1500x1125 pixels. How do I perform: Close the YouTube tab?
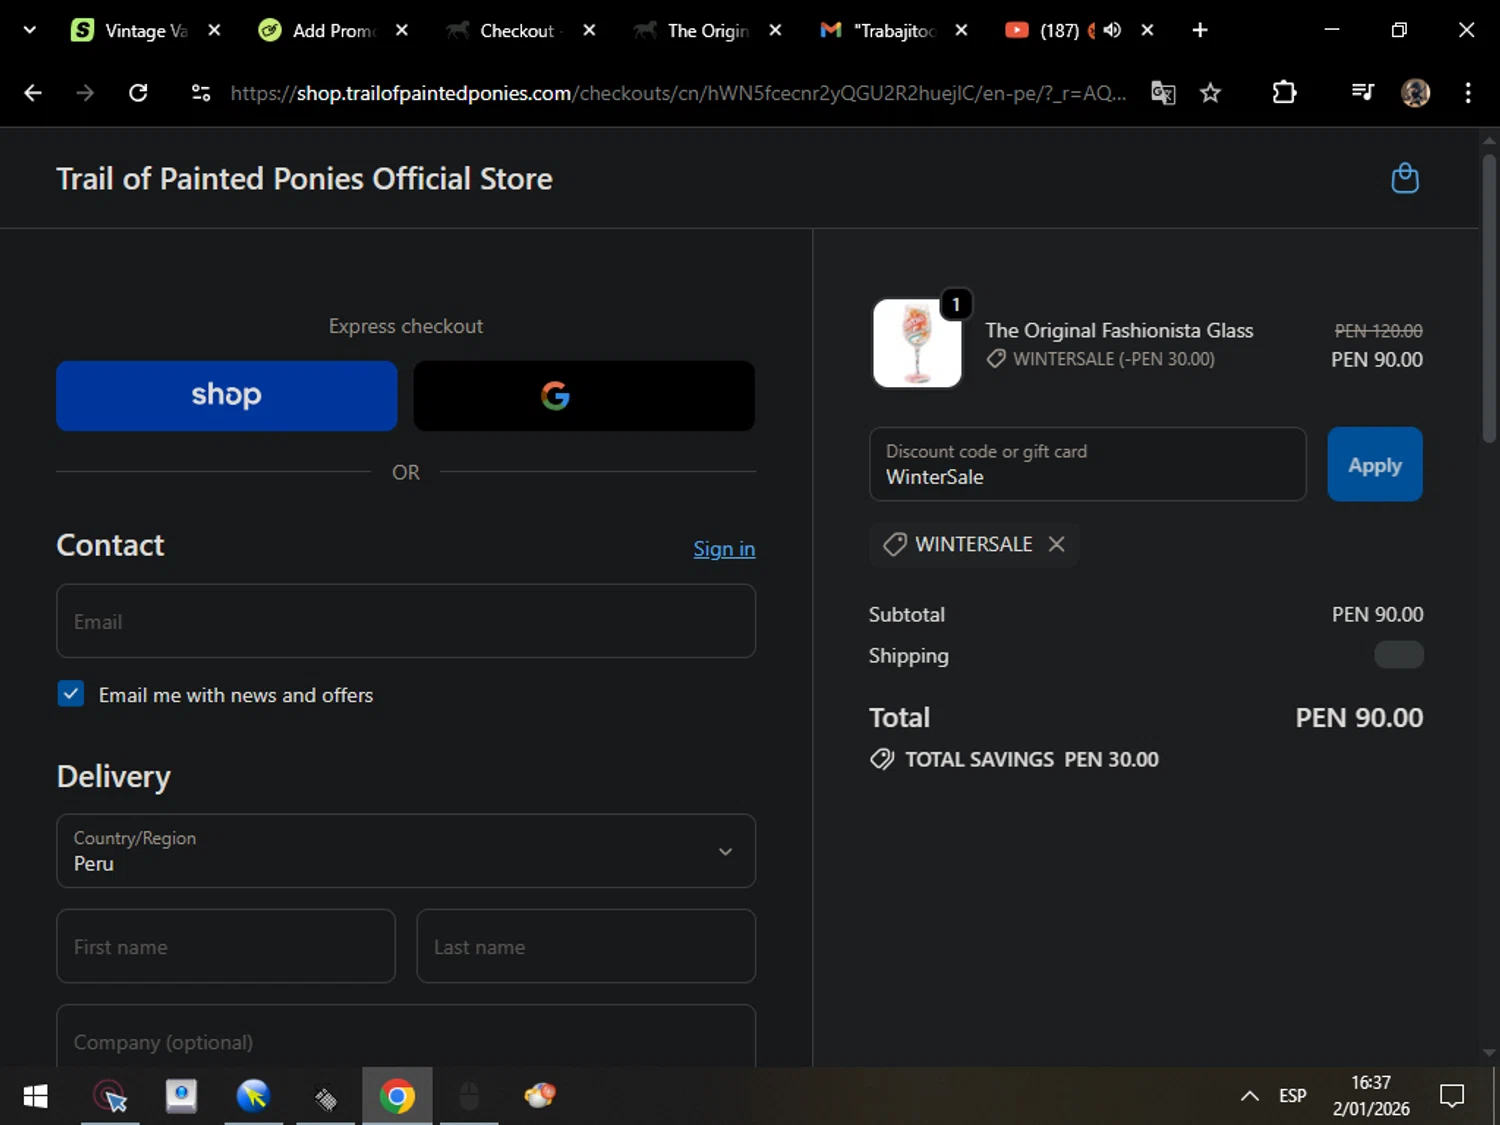click(x=1147, y=30)
